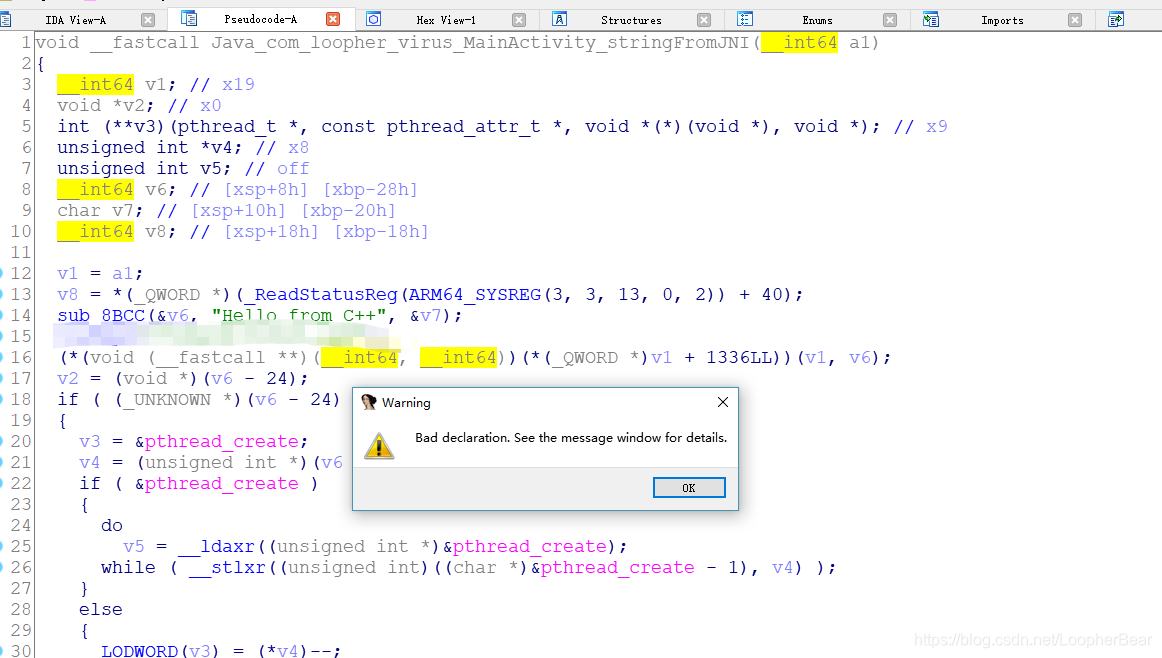1162x658 pixels.
Task: Click '// x19' comment on line 3
Action: [x=222, y=84]
